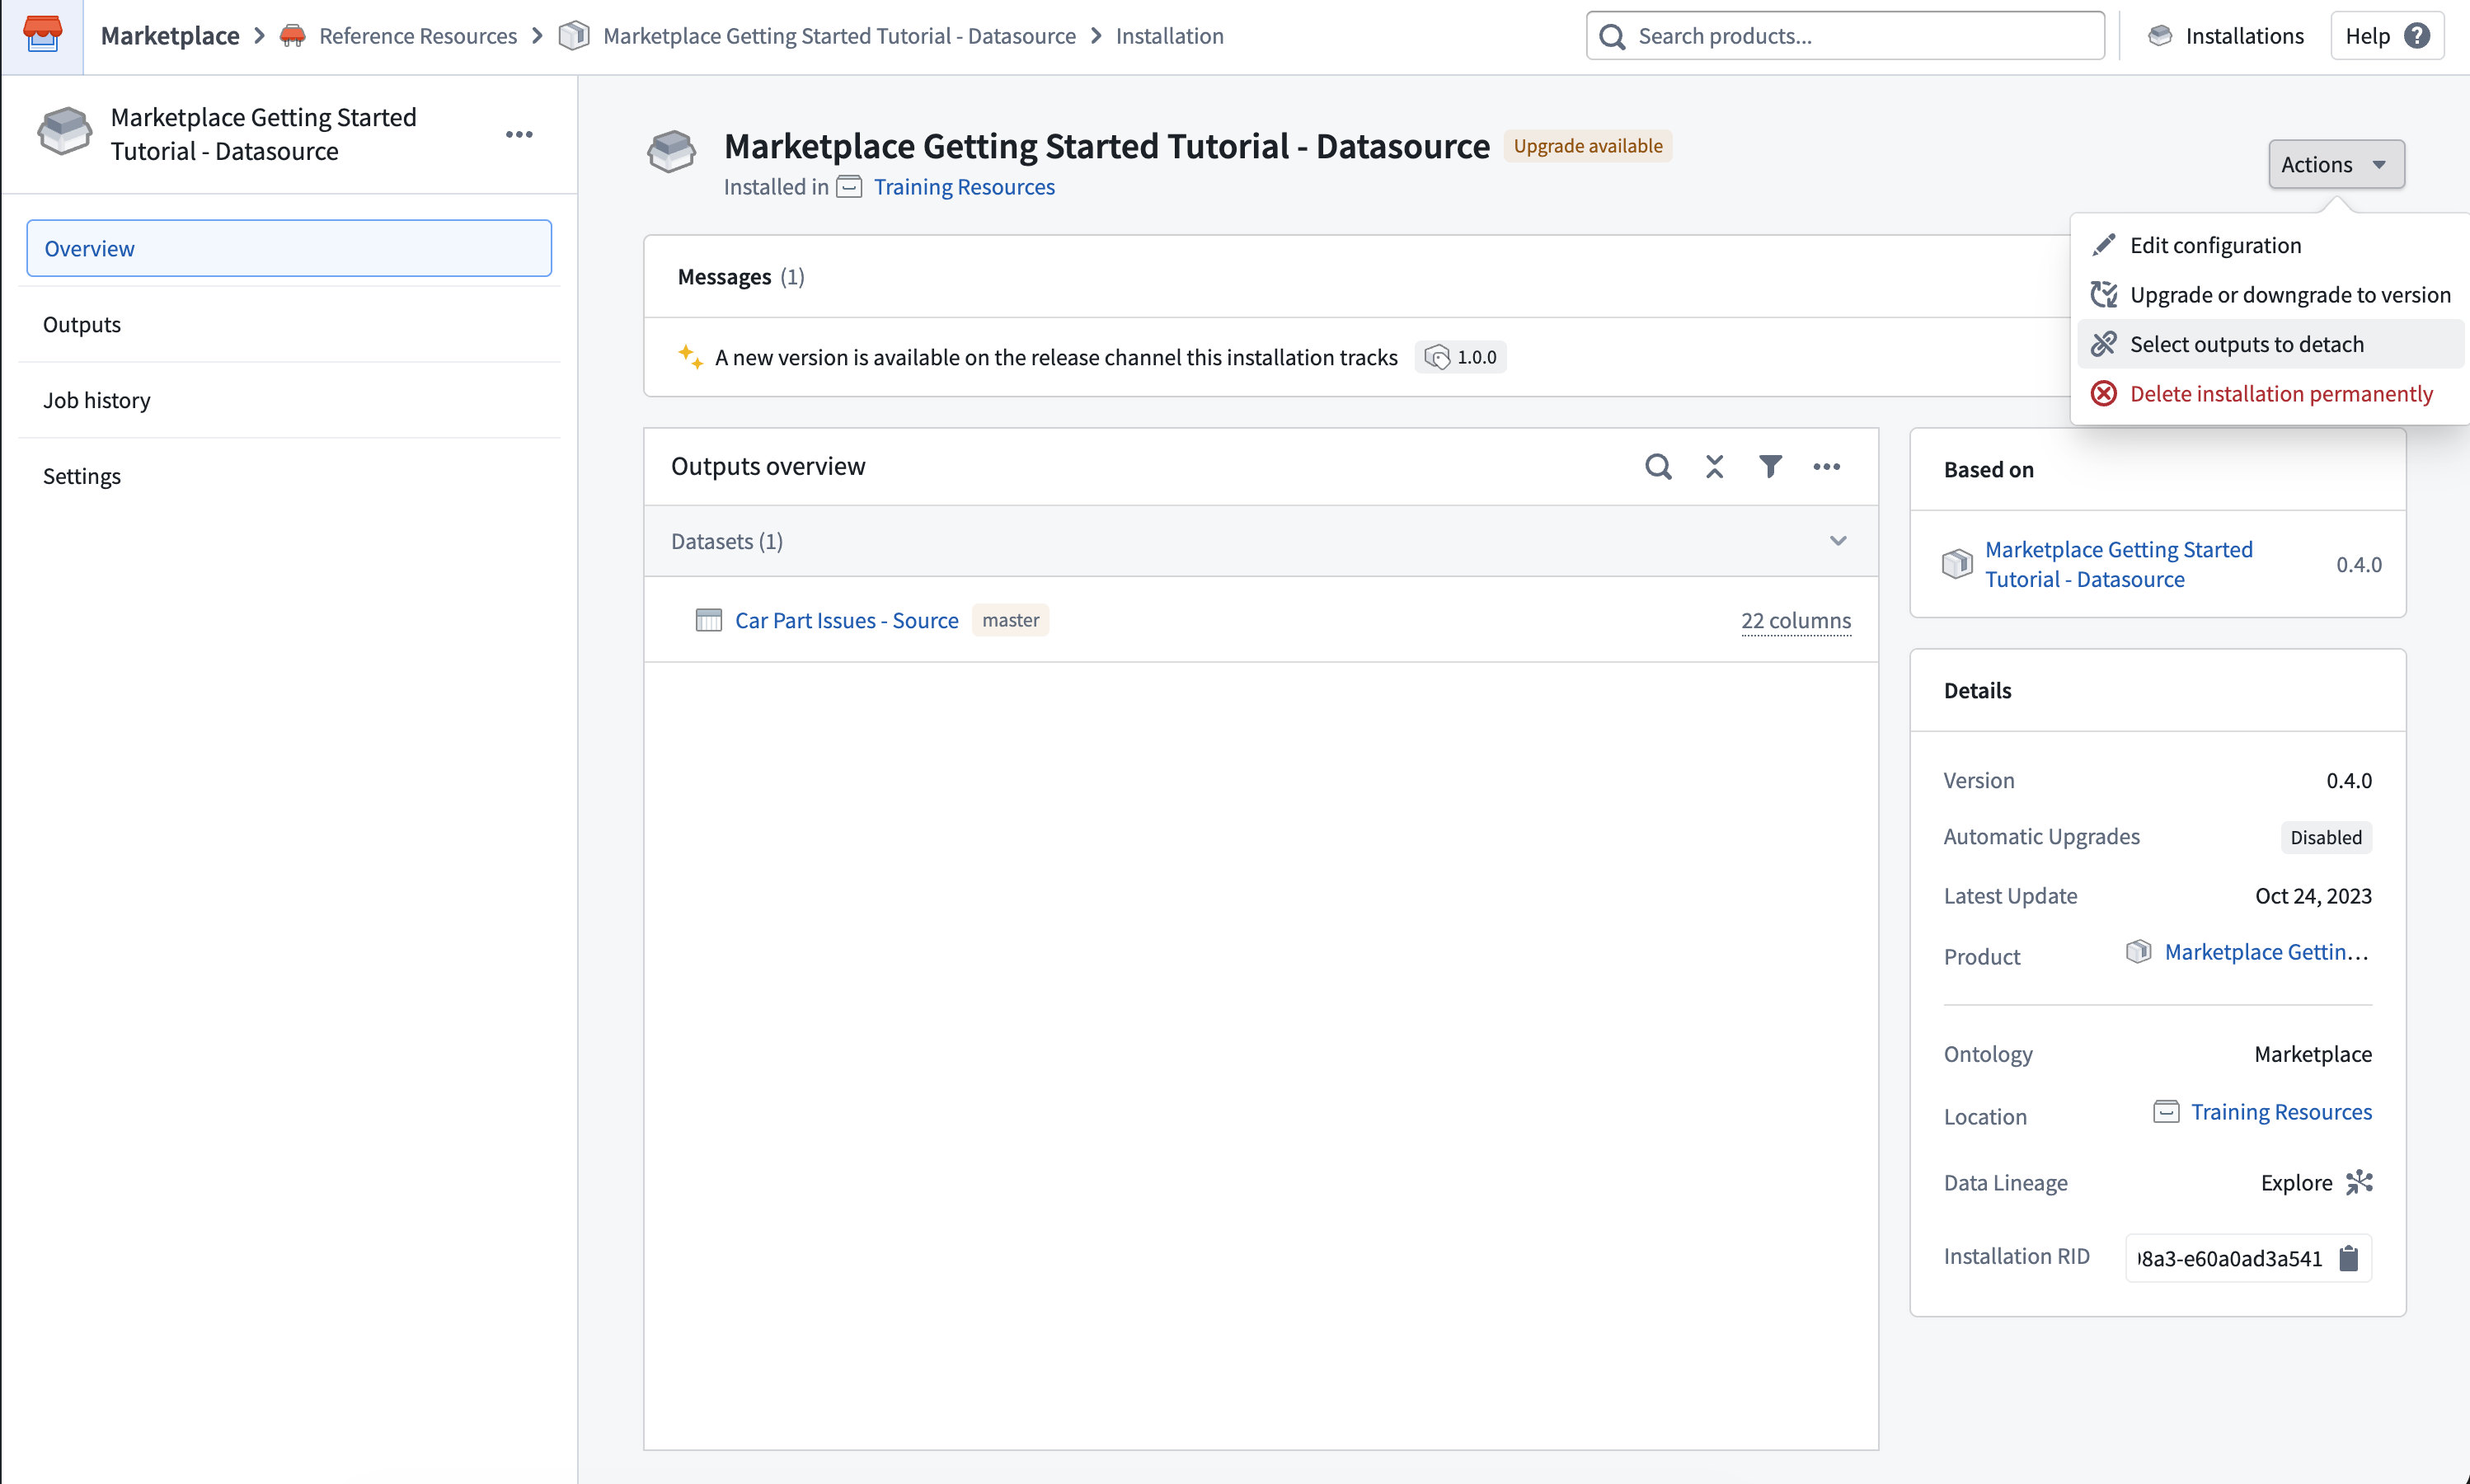Open the Outputs overview three-dot menu
Image resolution: width=2470 pixels, height=1484 pixels.
1827,467
